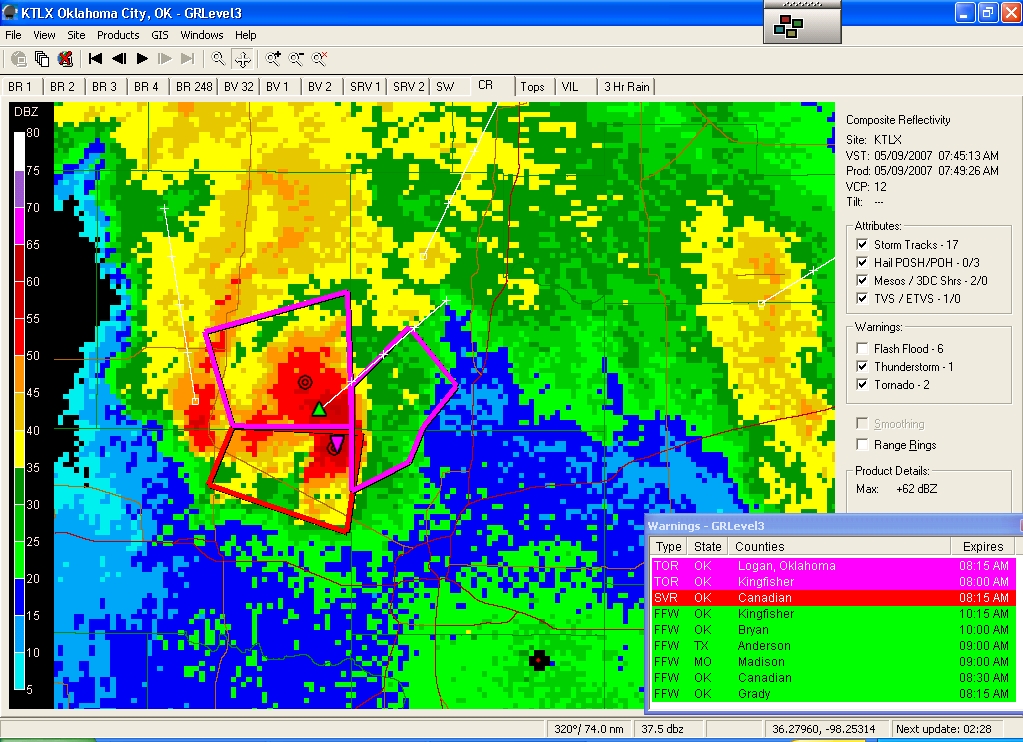Viewport: 1023px width, 742px height.
Task: Click the green triangle hail marker on radar
Action: [x=318, y=410]
